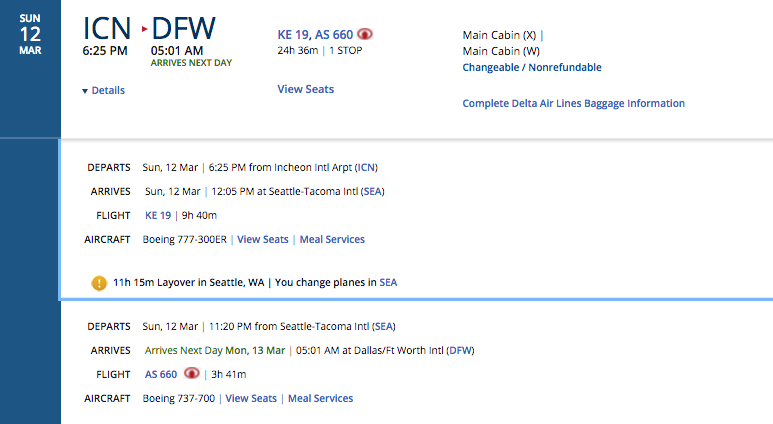This screenshot has width=773, height=424.
Task: Click DFW airport code in arrival row
Action: 460,350
